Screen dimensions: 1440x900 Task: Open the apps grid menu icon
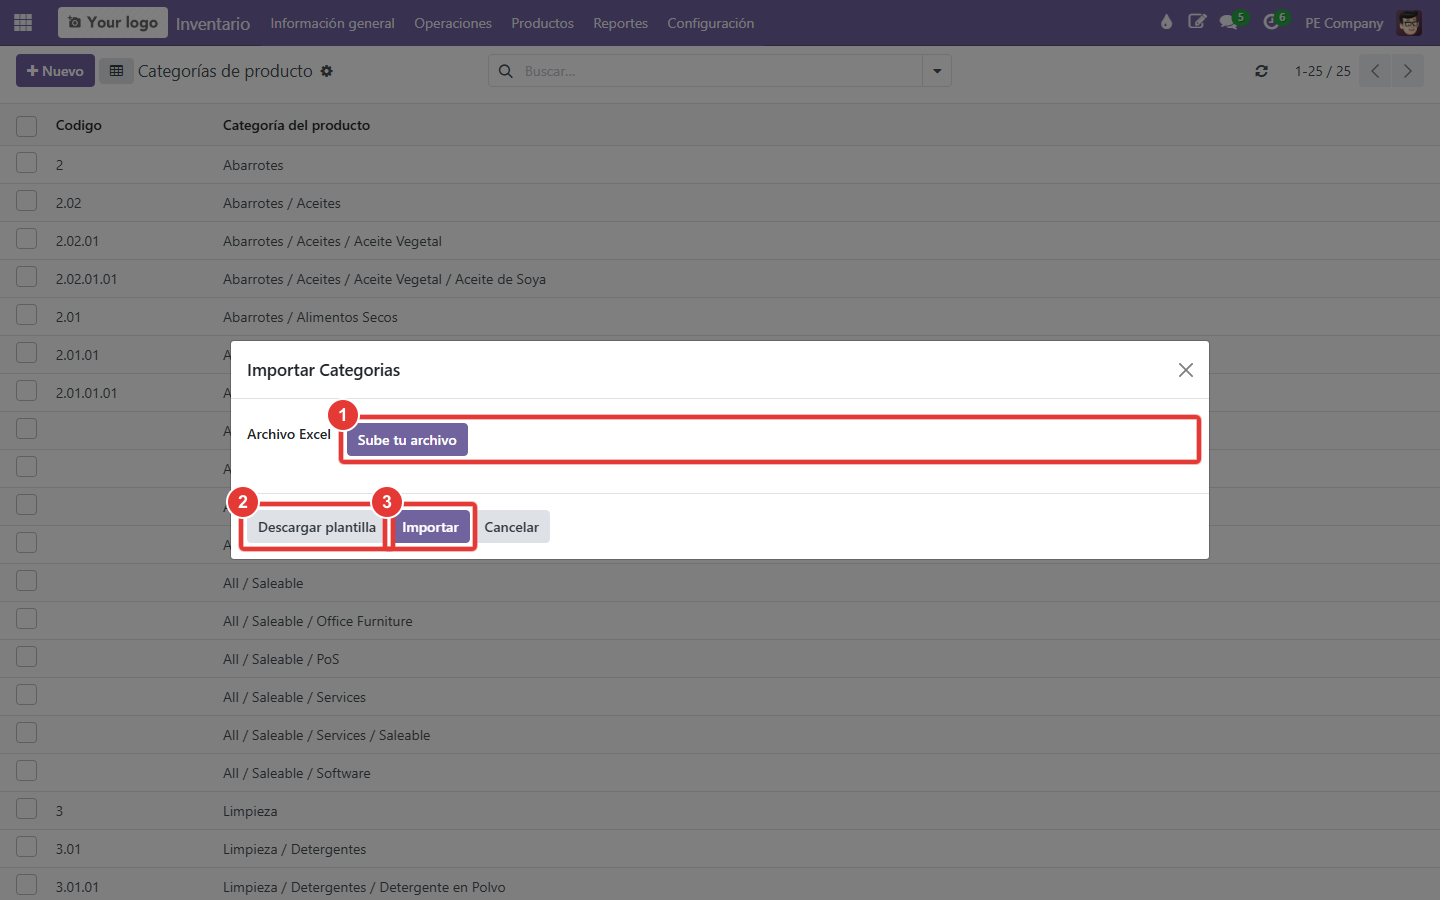23,22
